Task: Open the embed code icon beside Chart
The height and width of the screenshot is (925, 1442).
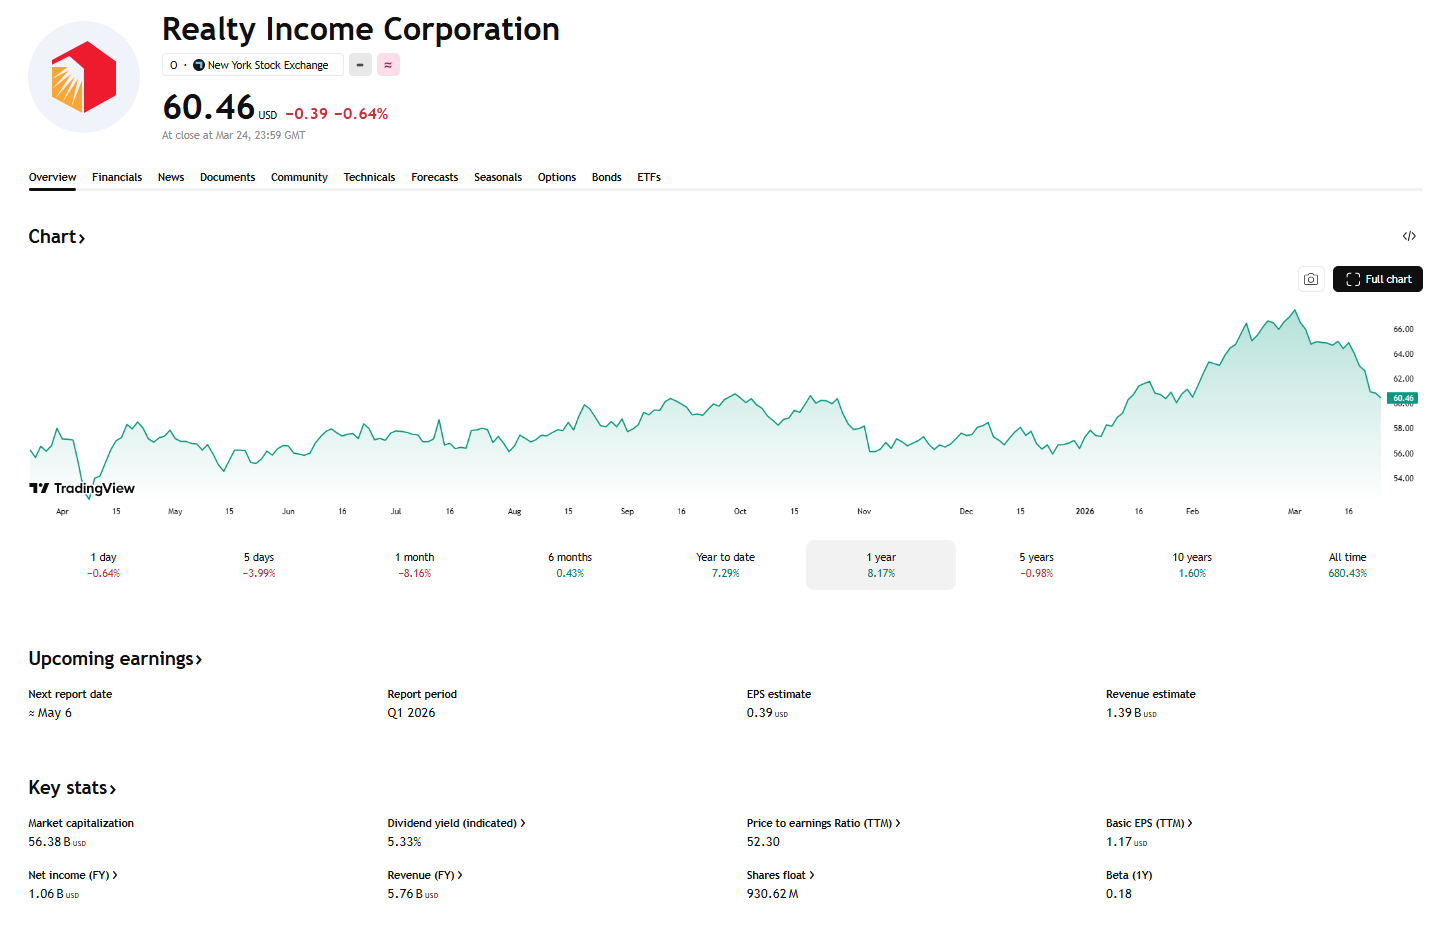Action: coord(1409,236)
